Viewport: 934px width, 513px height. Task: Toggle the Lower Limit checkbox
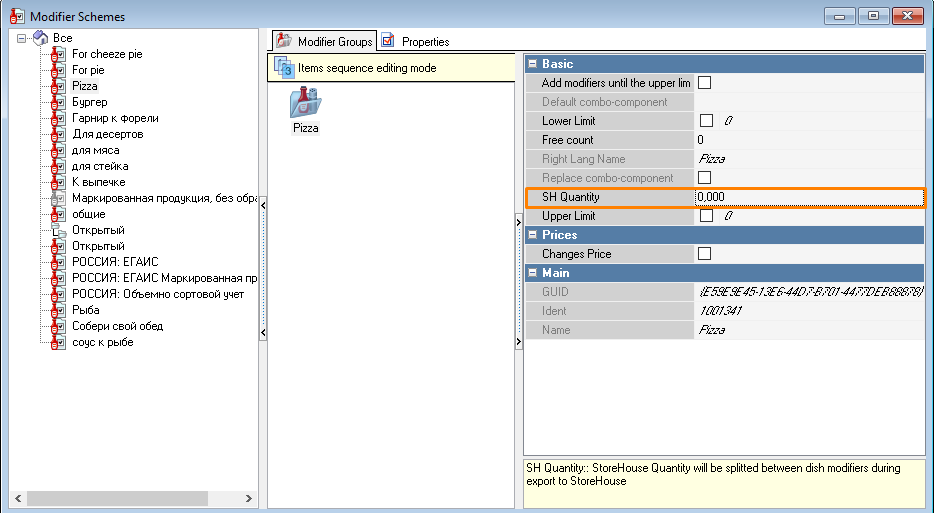point(705,121)
